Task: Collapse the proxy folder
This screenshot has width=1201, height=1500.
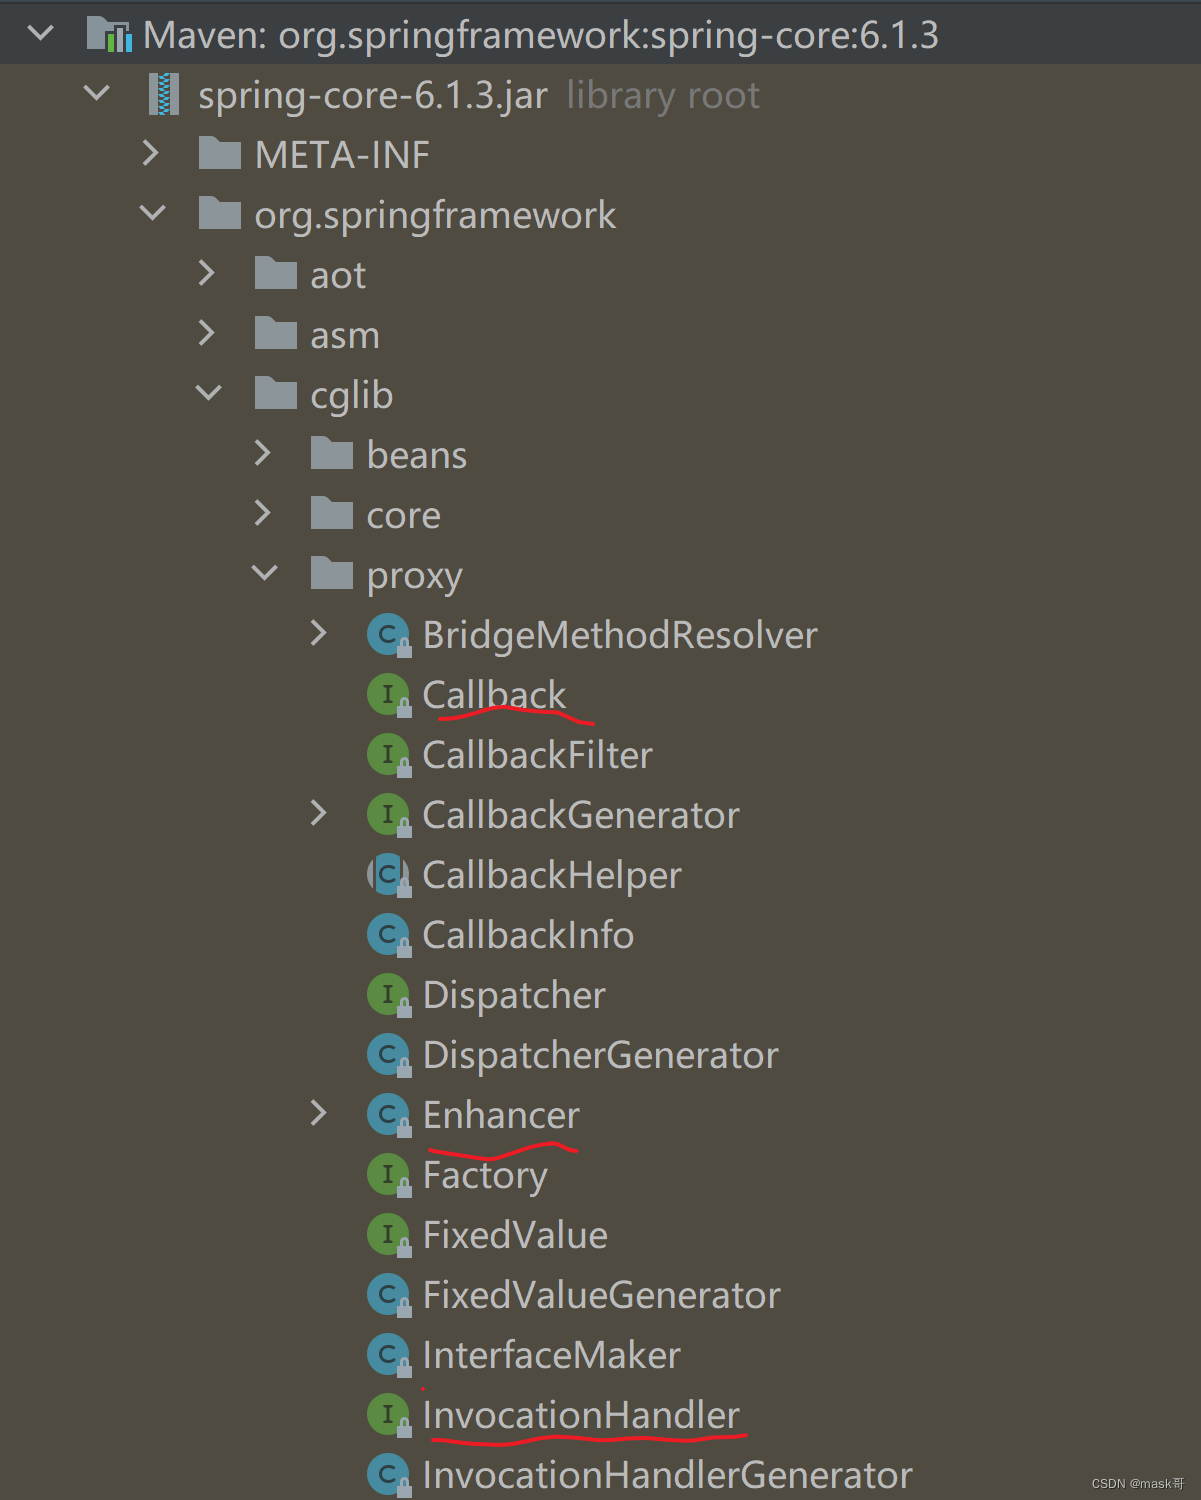Action: [265, 573]
